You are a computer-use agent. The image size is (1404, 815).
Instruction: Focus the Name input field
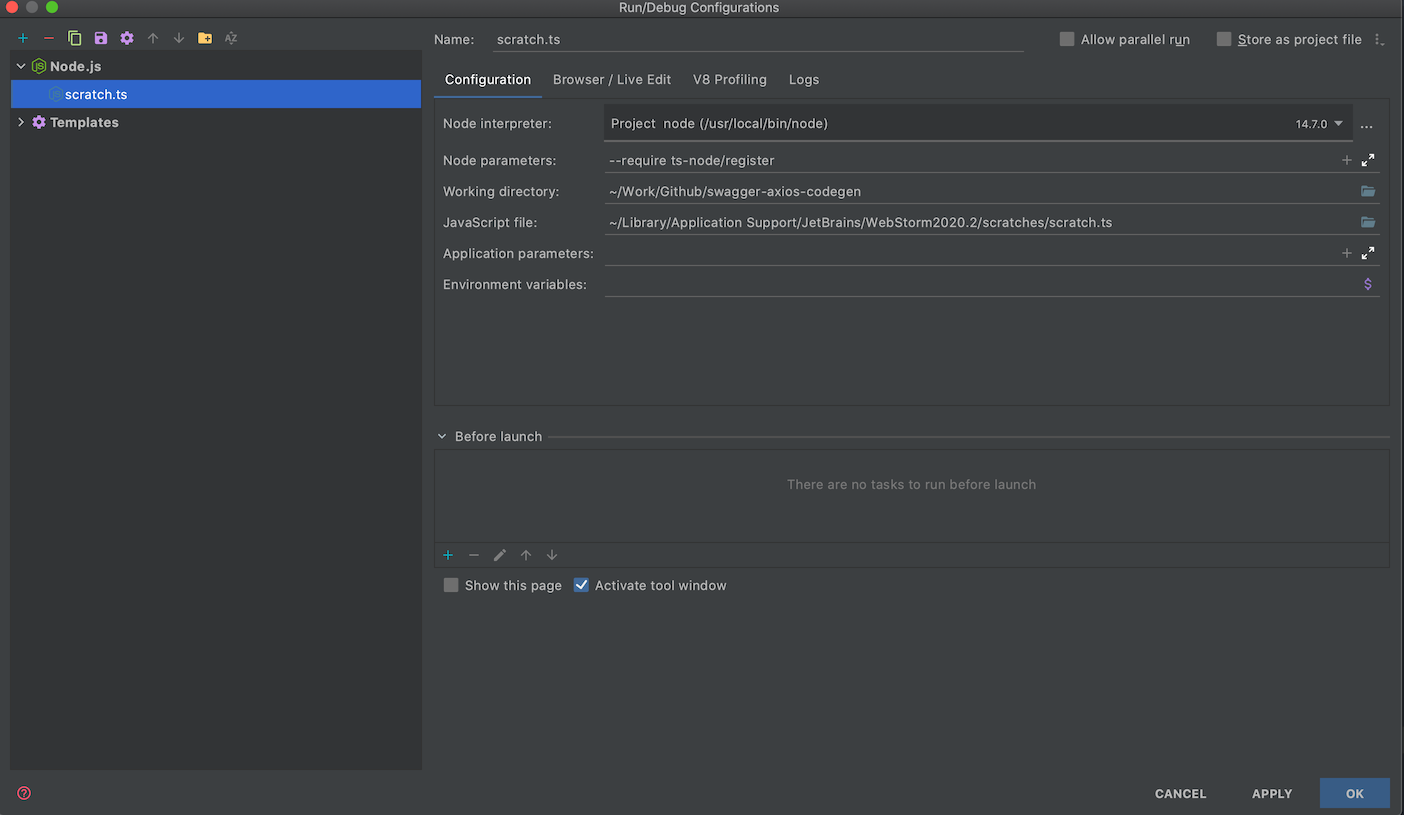coord(758,39)
